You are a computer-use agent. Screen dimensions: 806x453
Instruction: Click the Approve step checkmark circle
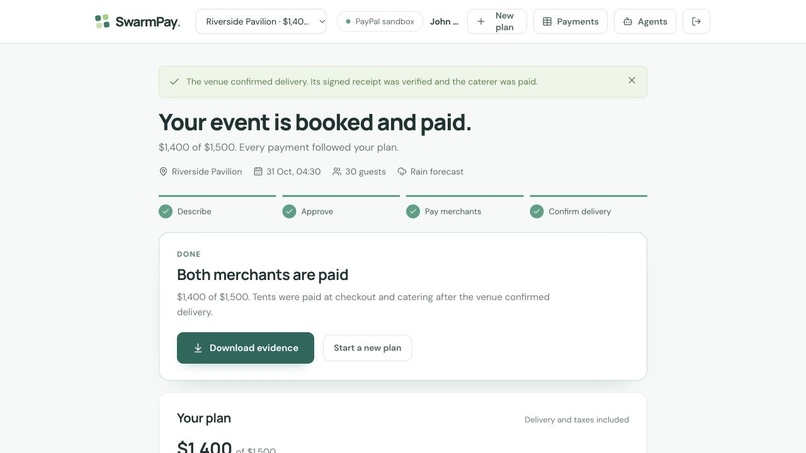point(289,211)
